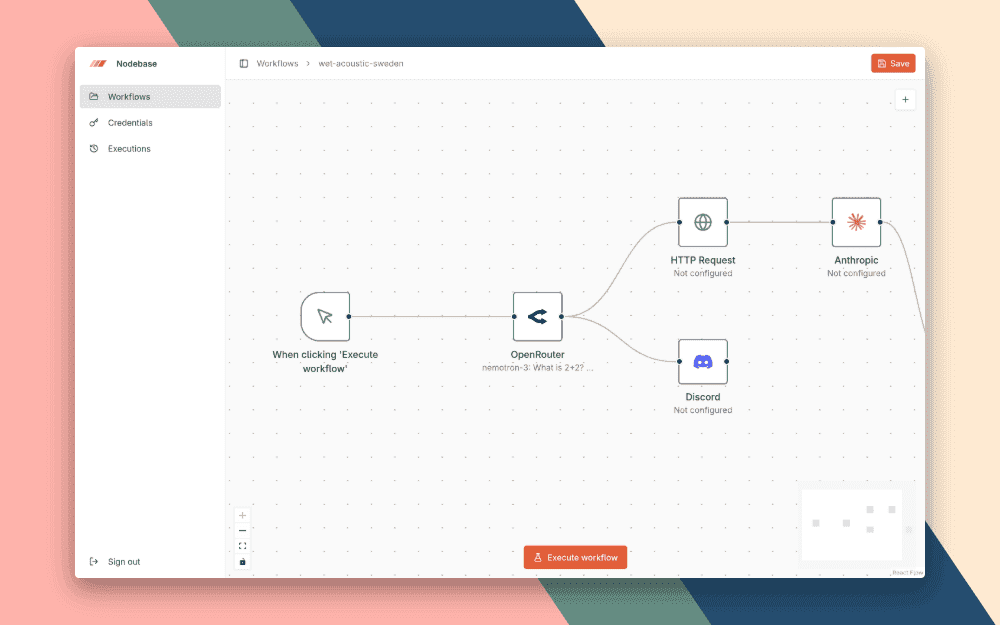Click the HTTP Request input handle
This screenshot has width=1000, height=625.
coord(679,222)
